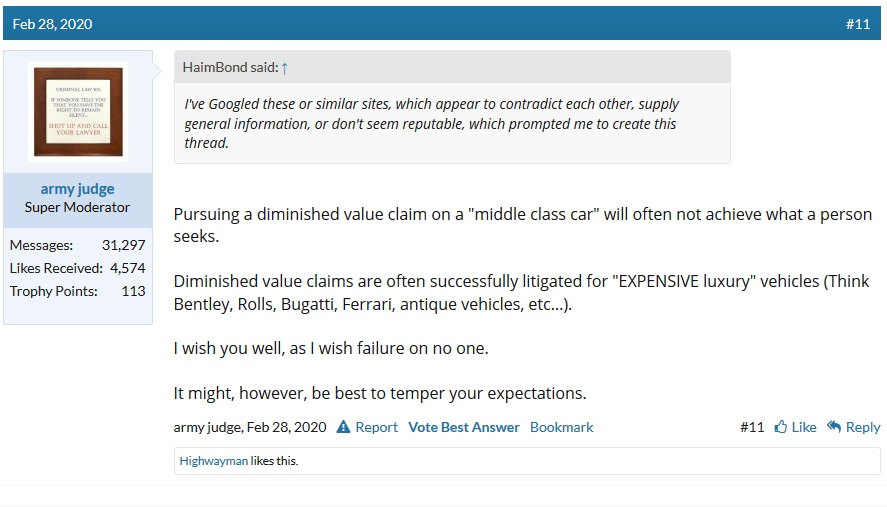Click the #11 post number beside Like

click(752, 427)
